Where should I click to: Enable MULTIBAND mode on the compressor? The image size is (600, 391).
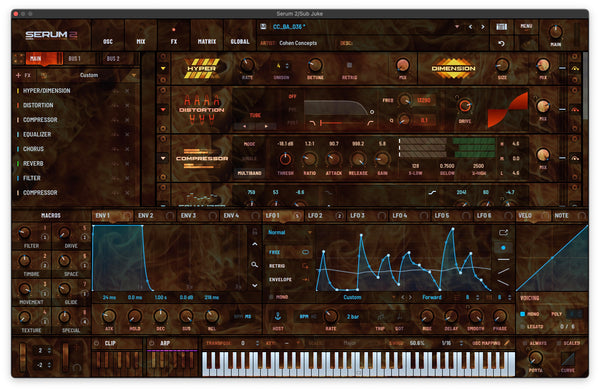[x=249, y=173]
